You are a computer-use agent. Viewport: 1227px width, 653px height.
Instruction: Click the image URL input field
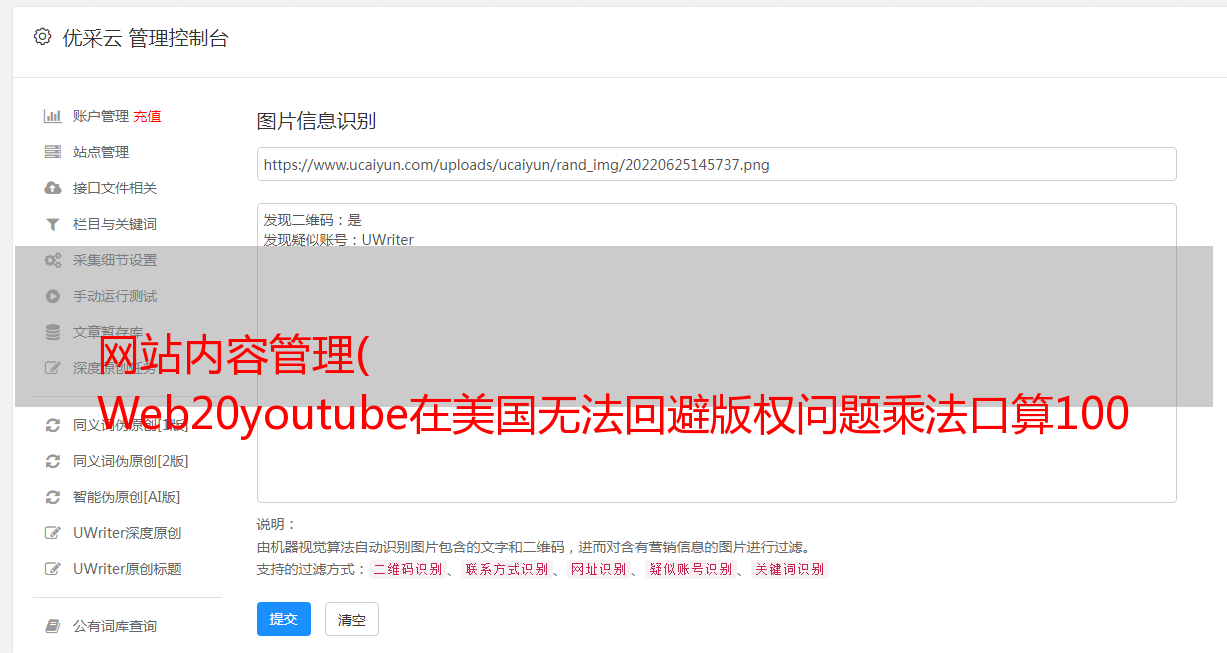click(x=716, y=164)
